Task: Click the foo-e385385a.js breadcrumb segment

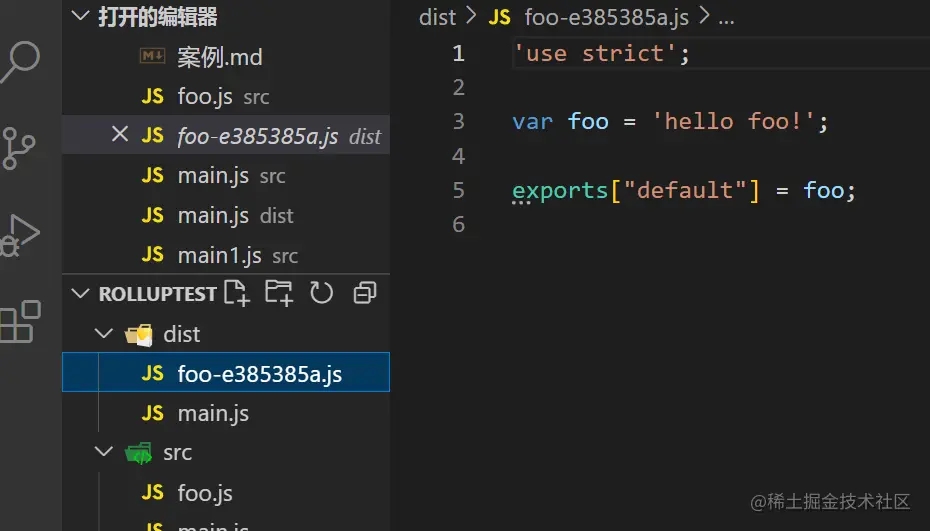Action: coord(606,17)
